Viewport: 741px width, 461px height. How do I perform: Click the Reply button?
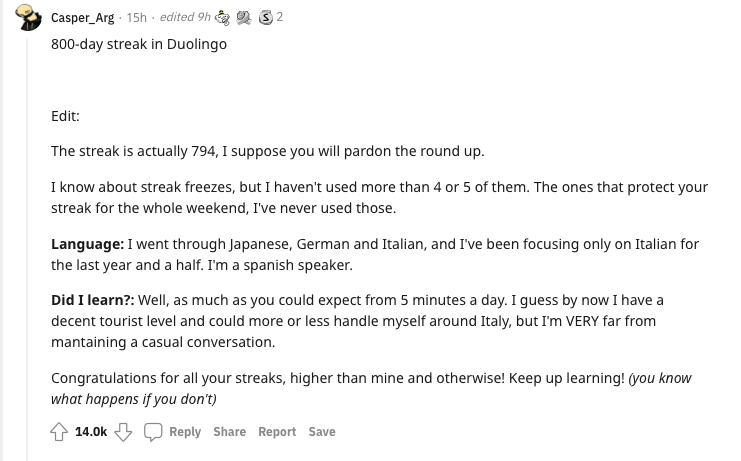point(185,431)
